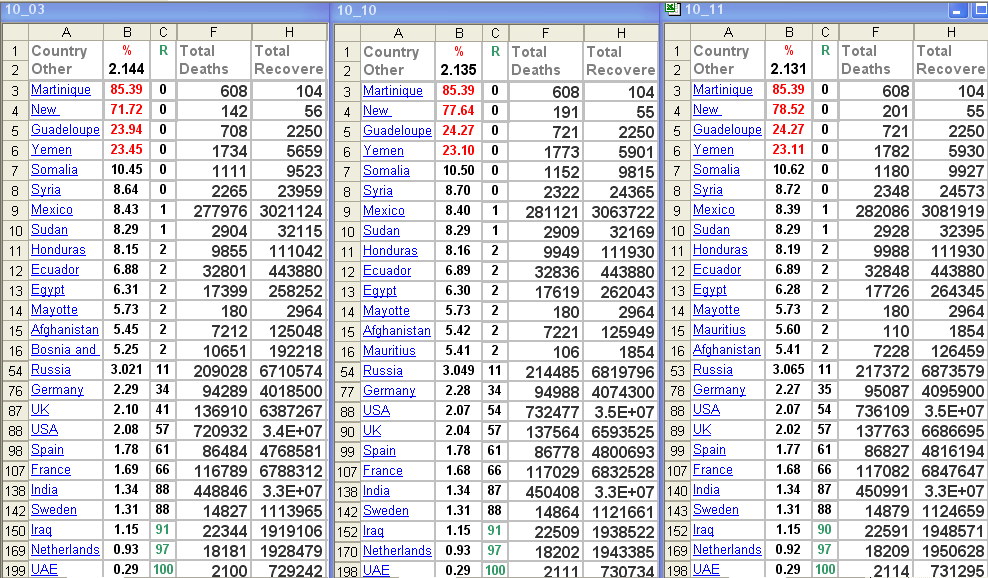Image resolution: width=988 pixels, height=578 pixels.
Task: Click the Bosnia and link in 10_03
Action: coord(64,350)
